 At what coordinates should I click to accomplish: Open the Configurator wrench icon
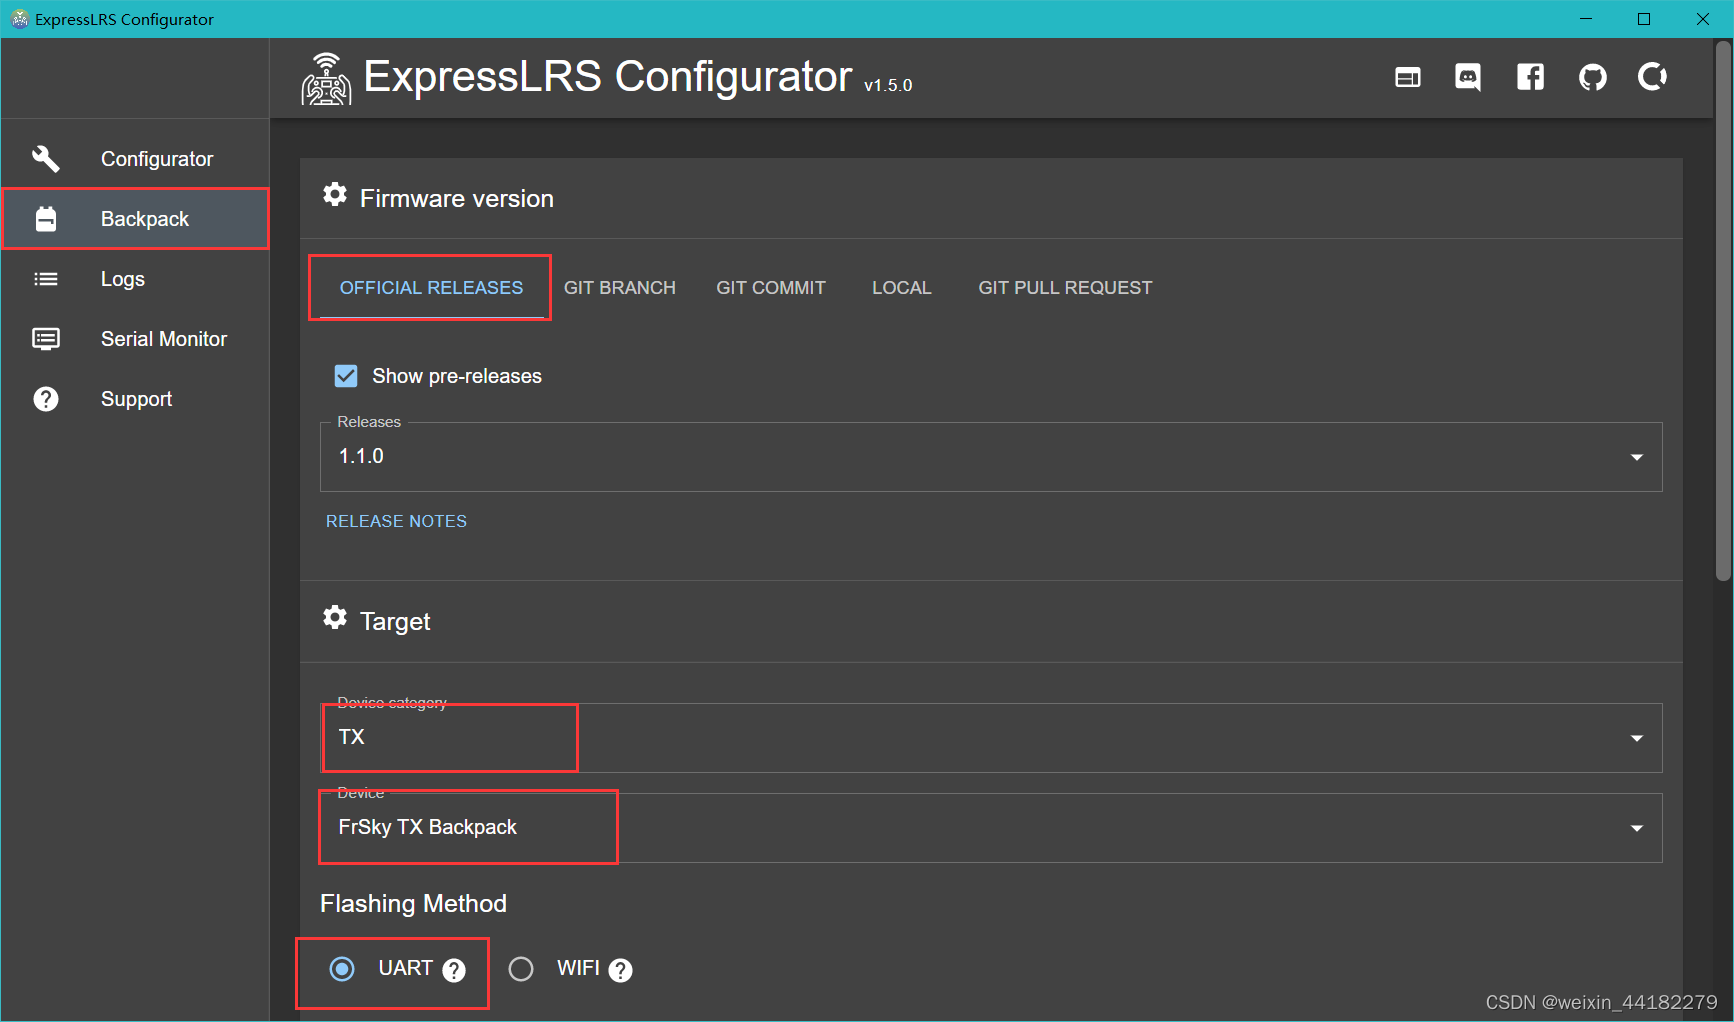(46, 159)
